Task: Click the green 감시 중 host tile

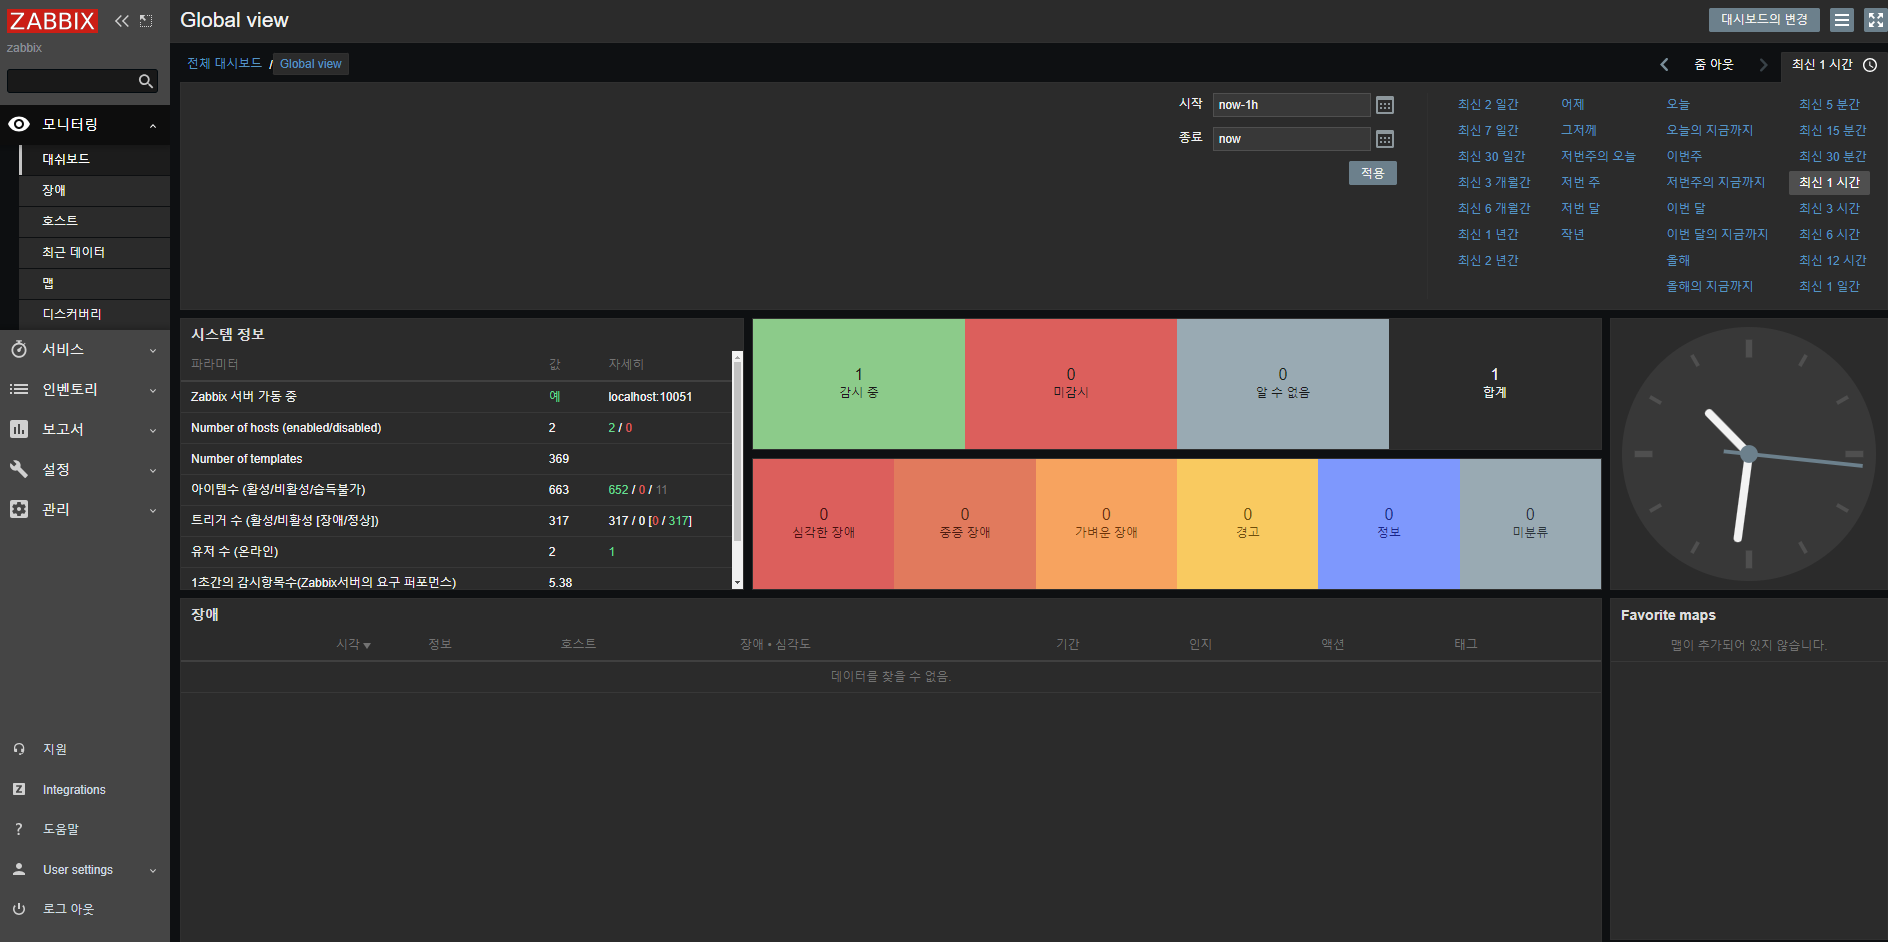Action: (x=859, y=384)
